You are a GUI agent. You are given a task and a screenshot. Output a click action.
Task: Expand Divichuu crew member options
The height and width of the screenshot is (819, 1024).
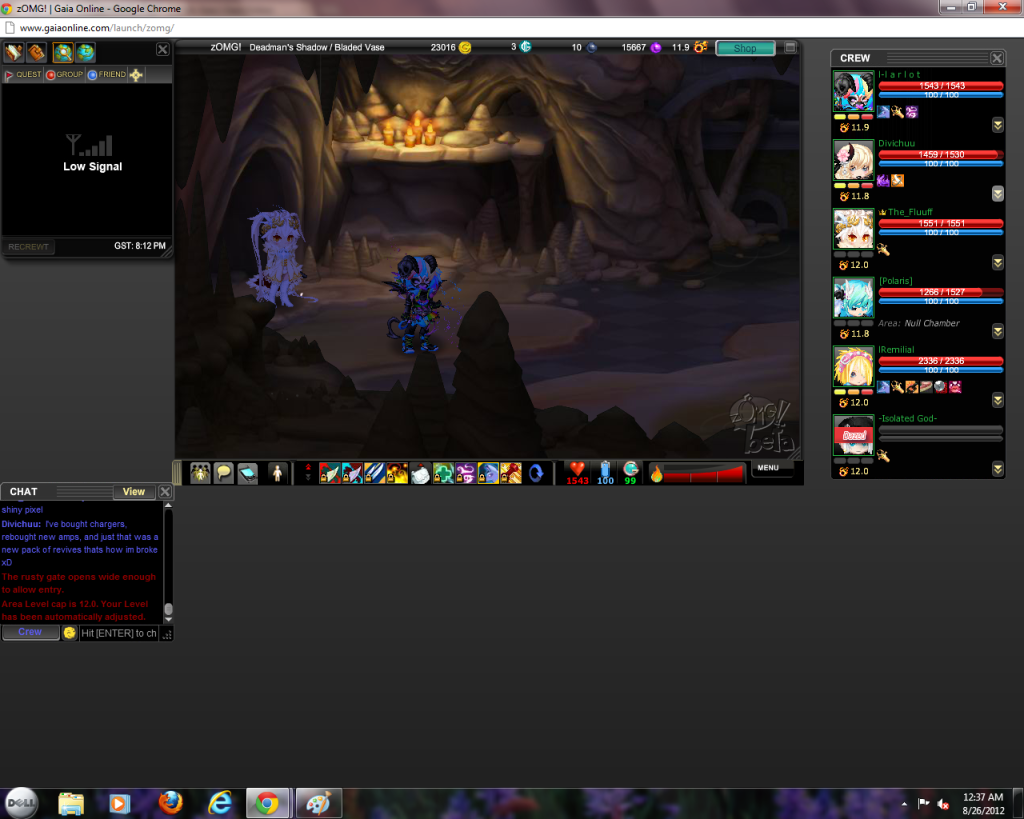coord(997,193)
